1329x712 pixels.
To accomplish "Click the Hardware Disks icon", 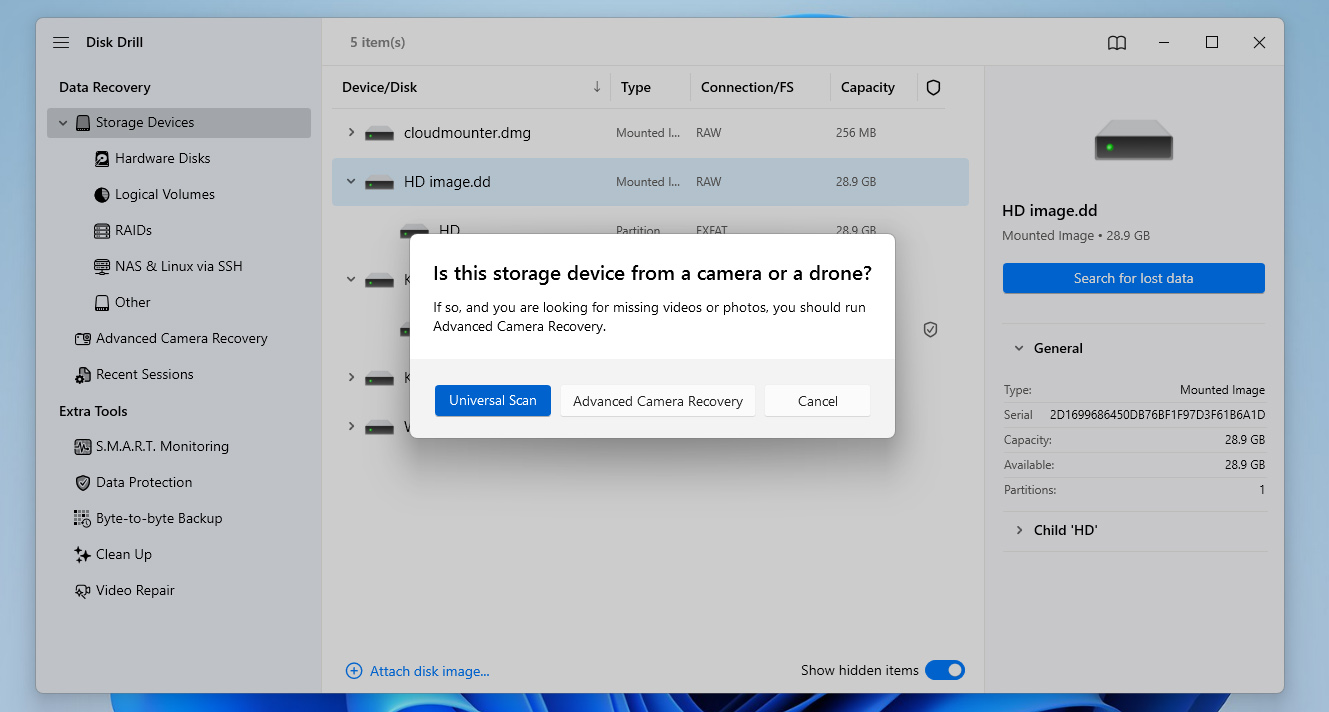I will pyautogui.click(x=102, y=159).
